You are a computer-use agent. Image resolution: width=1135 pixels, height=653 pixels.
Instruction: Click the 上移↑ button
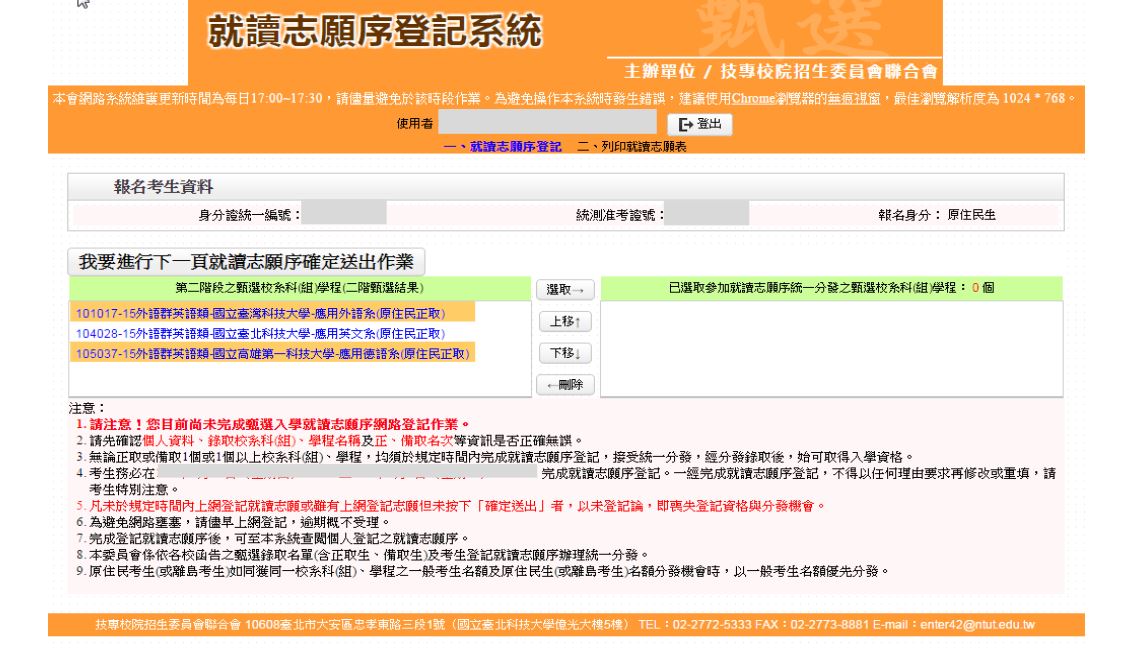click(565, 321)
